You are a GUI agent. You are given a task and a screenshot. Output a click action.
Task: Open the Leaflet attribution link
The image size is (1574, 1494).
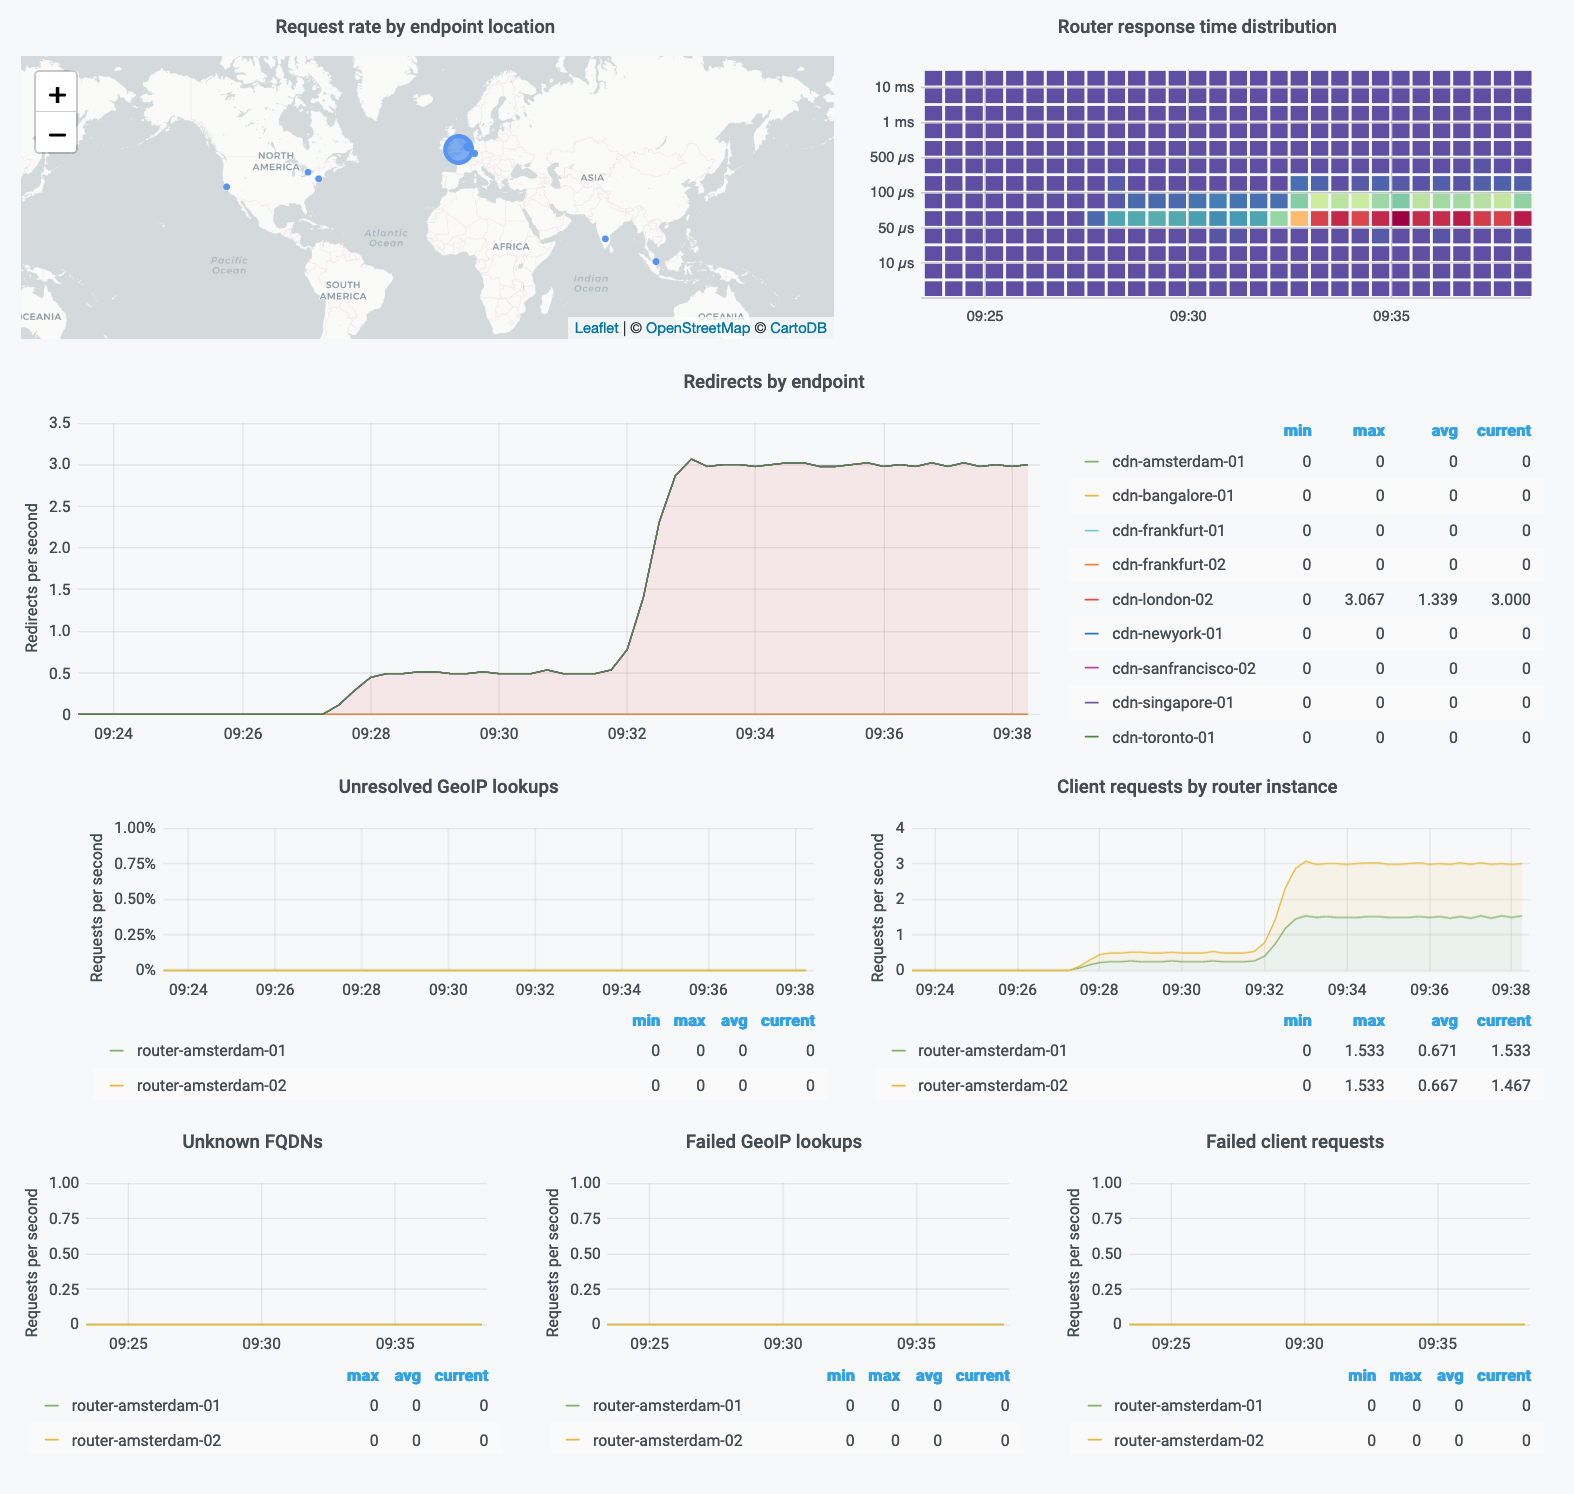click(596, 328)
